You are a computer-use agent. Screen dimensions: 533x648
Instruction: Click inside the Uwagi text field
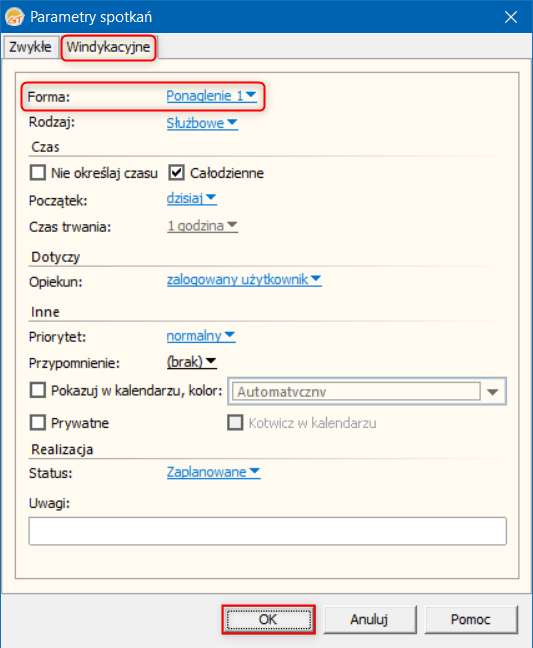(267, 531)
